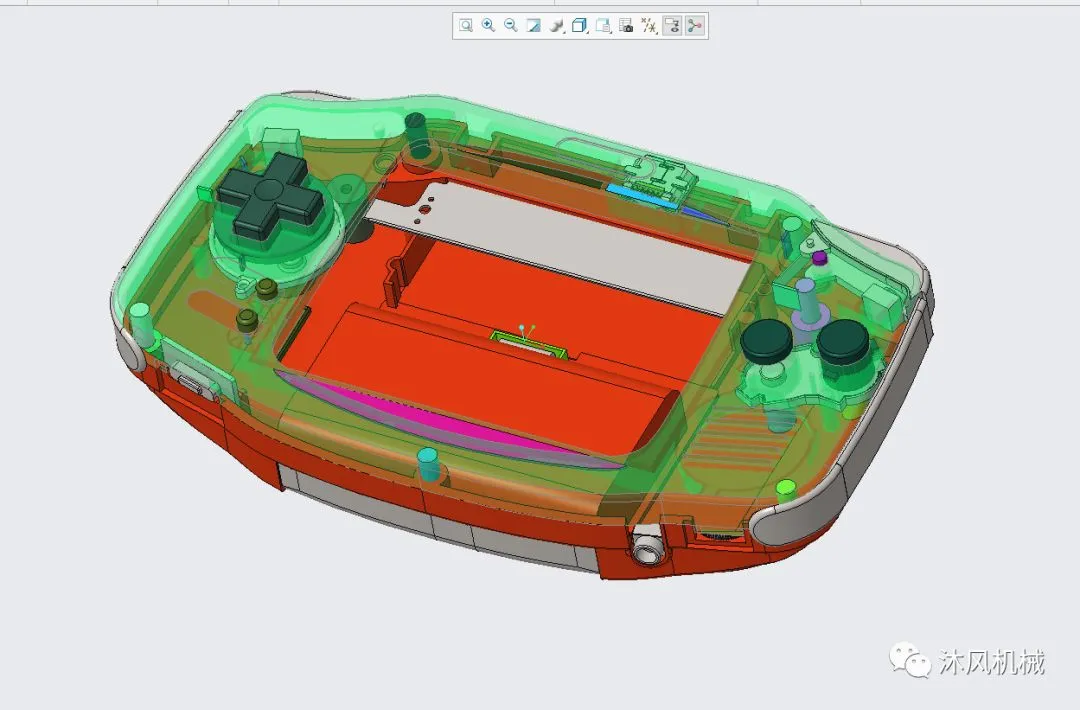Open the Display Style shading dropdown

click(557, 25)
